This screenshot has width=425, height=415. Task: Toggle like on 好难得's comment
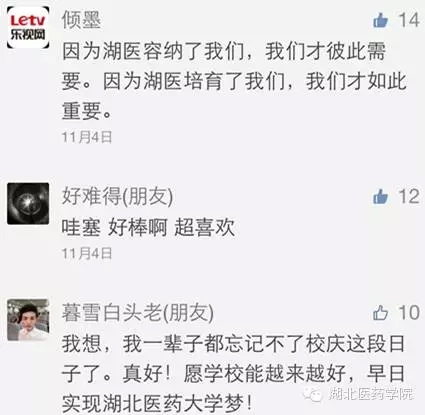point(380,196)
